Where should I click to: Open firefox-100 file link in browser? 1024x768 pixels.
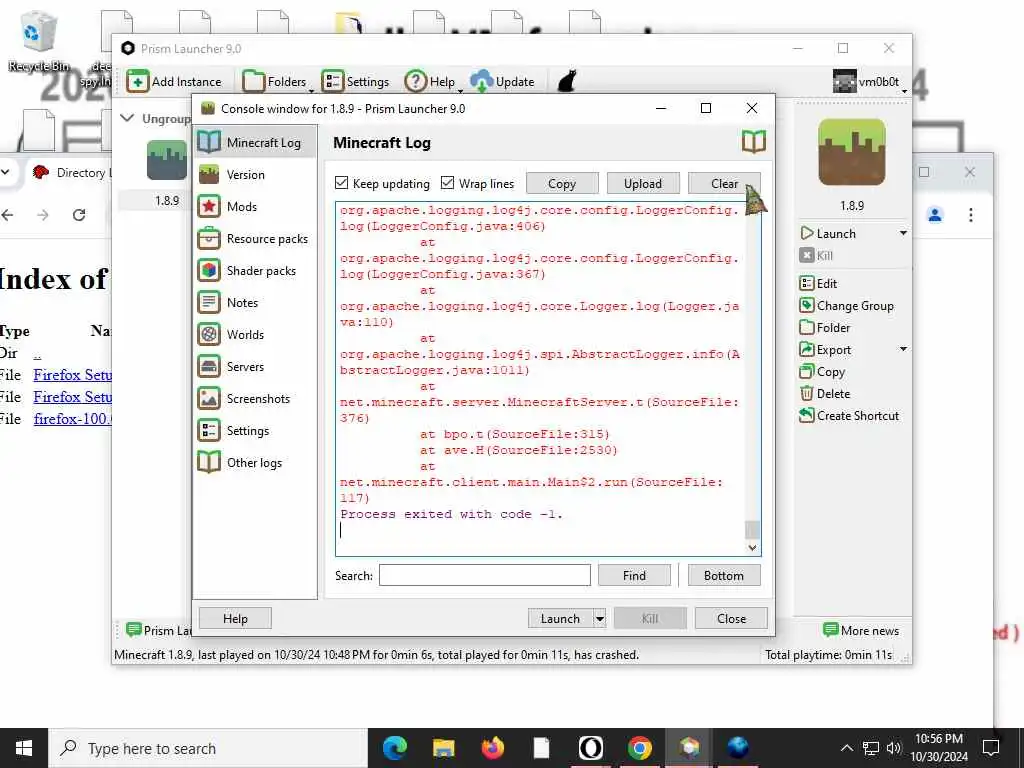72,419
